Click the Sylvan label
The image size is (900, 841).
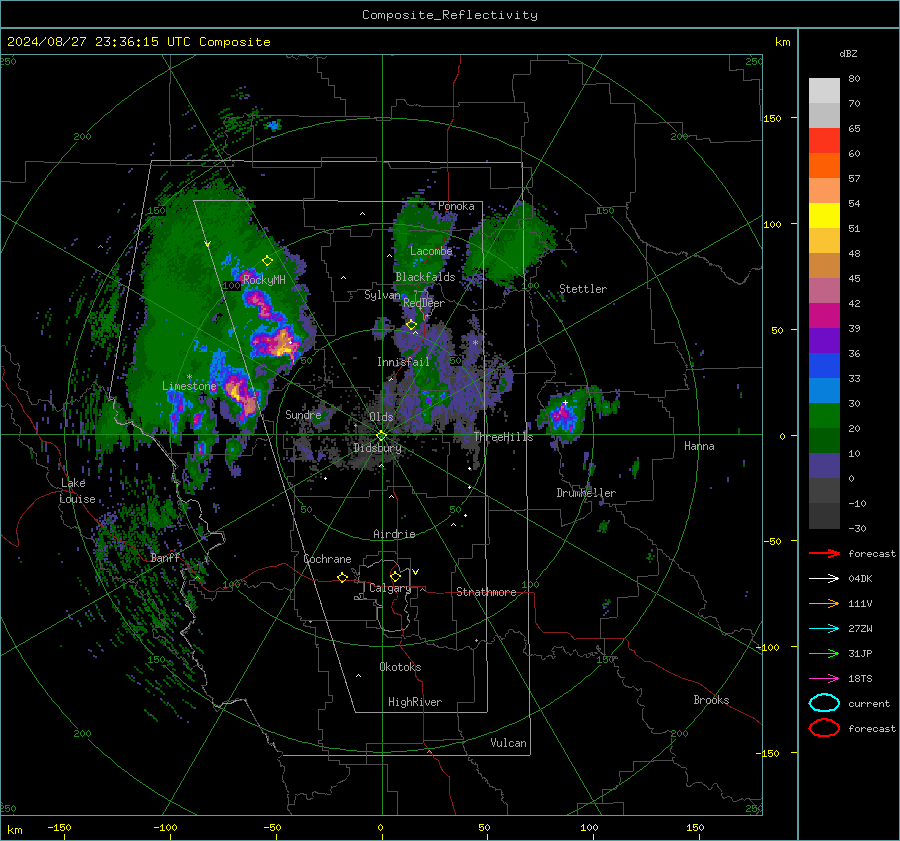click(382, 295)
